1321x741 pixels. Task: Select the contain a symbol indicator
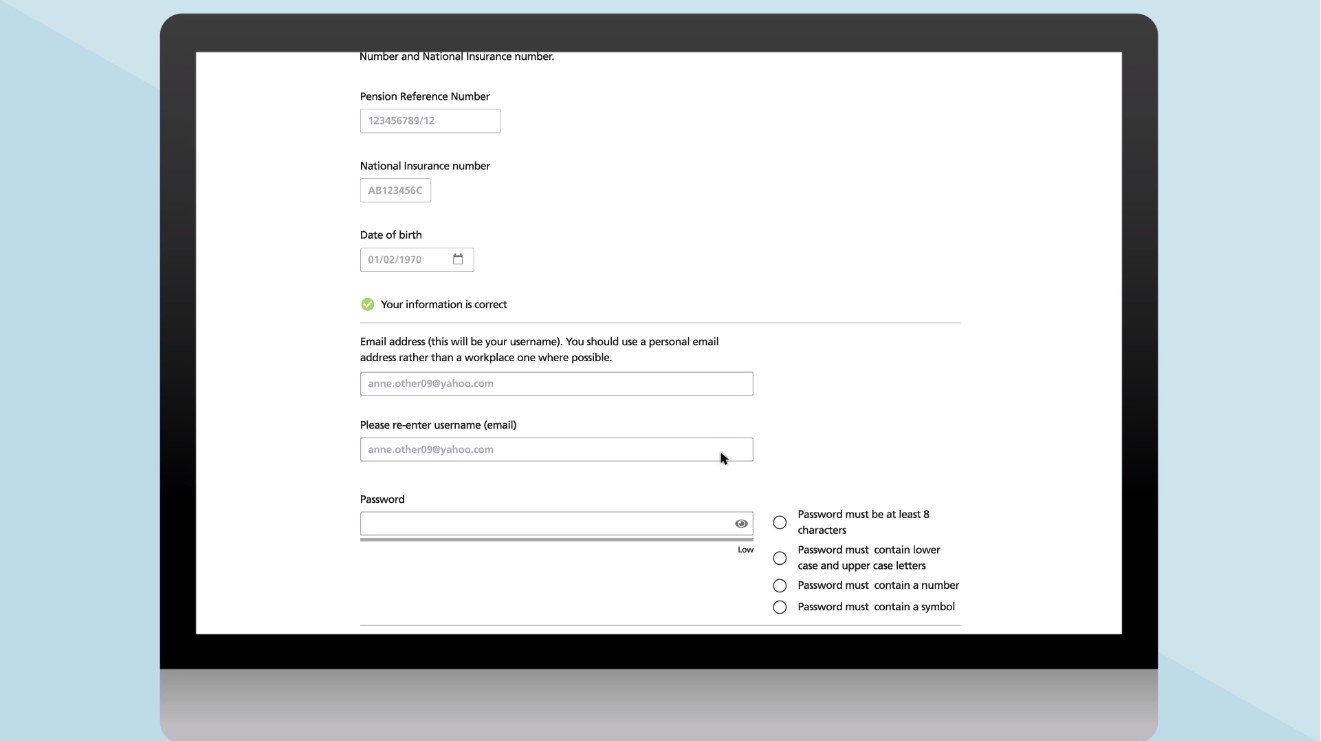(780, 607)
